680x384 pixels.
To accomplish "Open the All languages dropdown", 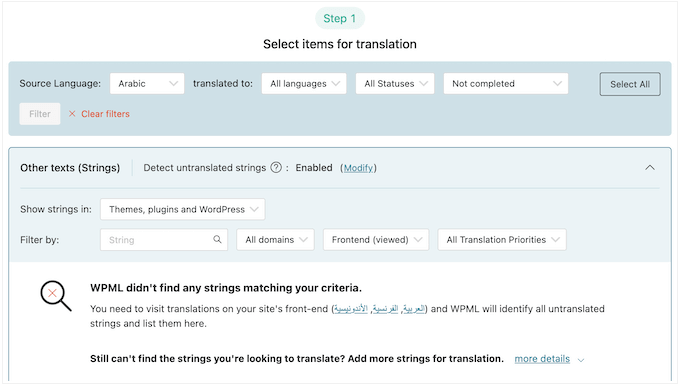I will [304, 84].
